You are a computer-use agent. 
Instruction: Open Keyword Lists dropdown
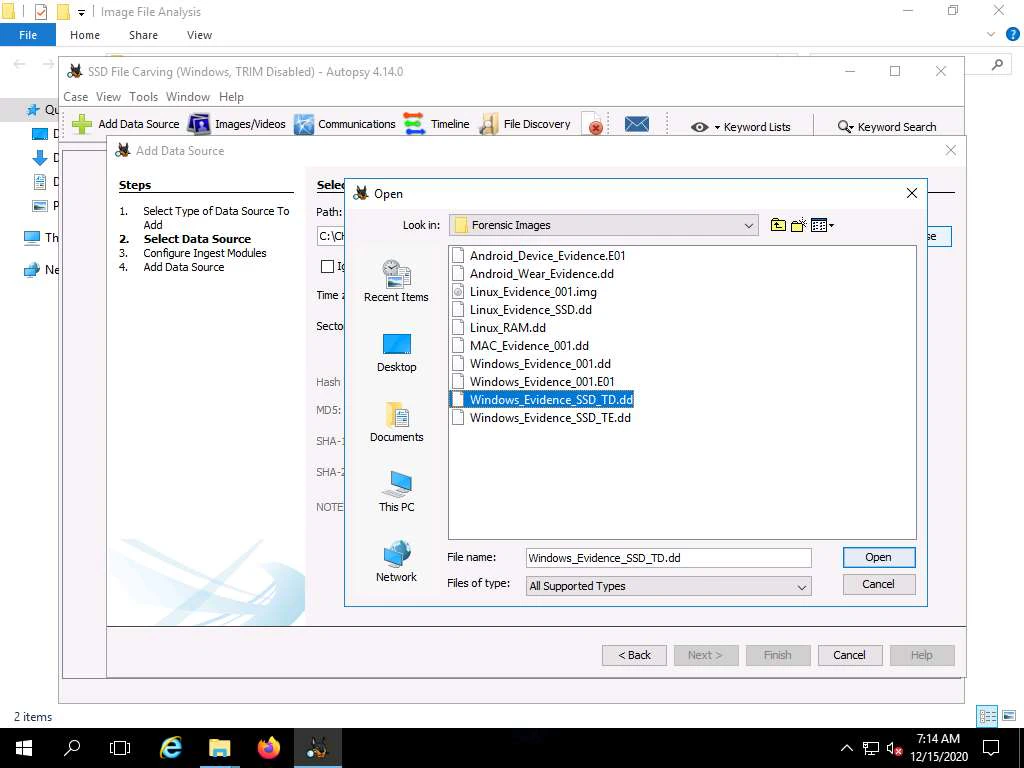[741, 127]
